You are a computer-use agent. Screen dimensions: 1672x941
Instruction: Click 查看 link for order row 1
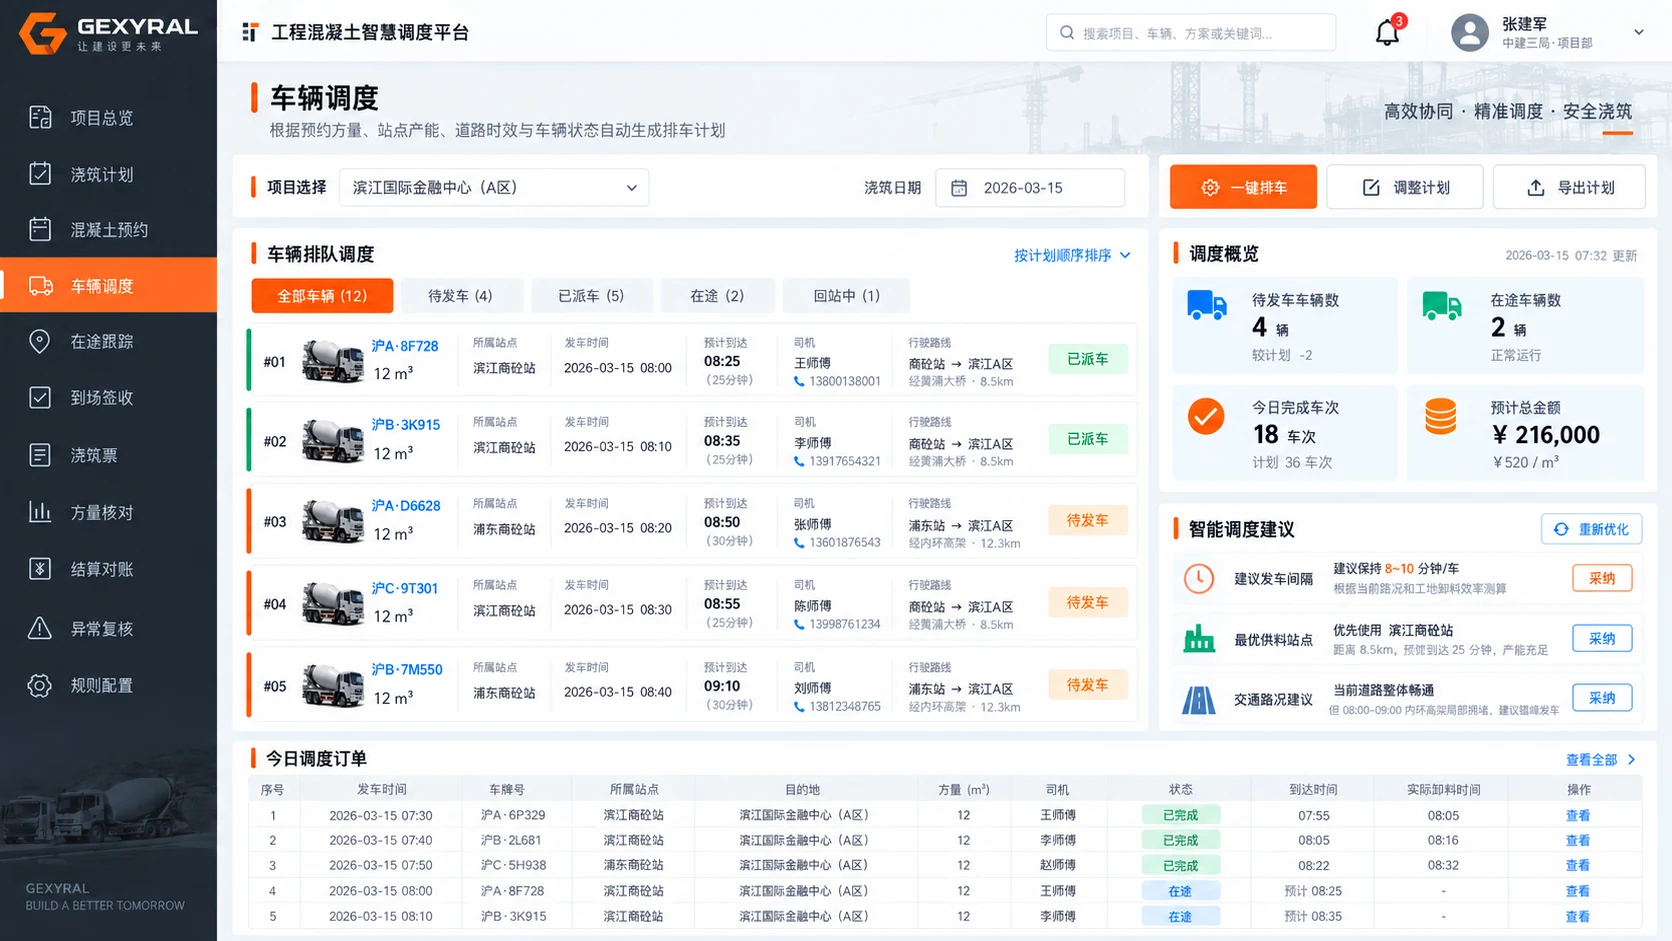[x=1578, y=816]
